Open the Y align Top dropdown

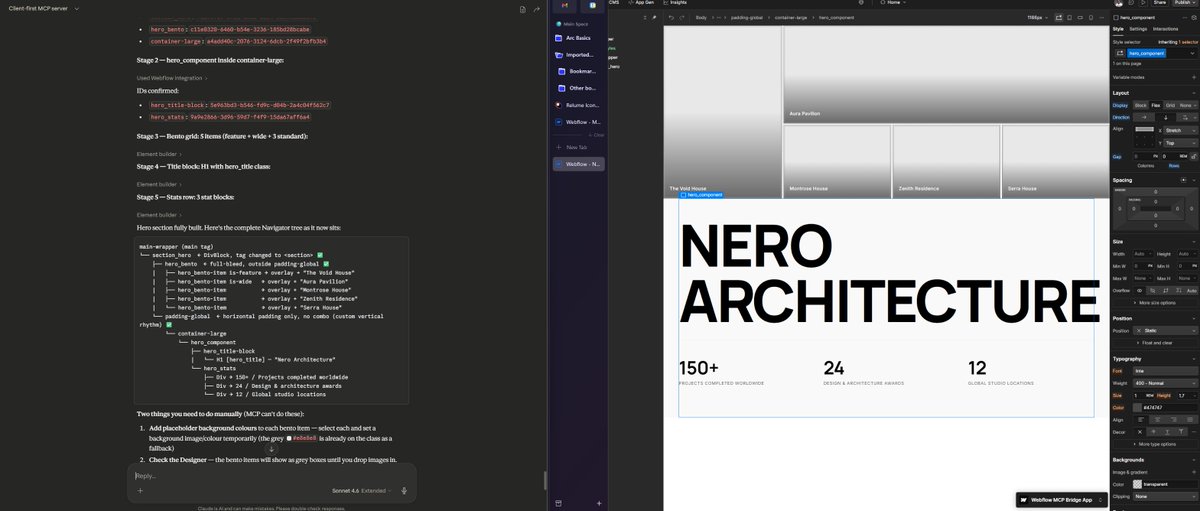point(1180,143)
